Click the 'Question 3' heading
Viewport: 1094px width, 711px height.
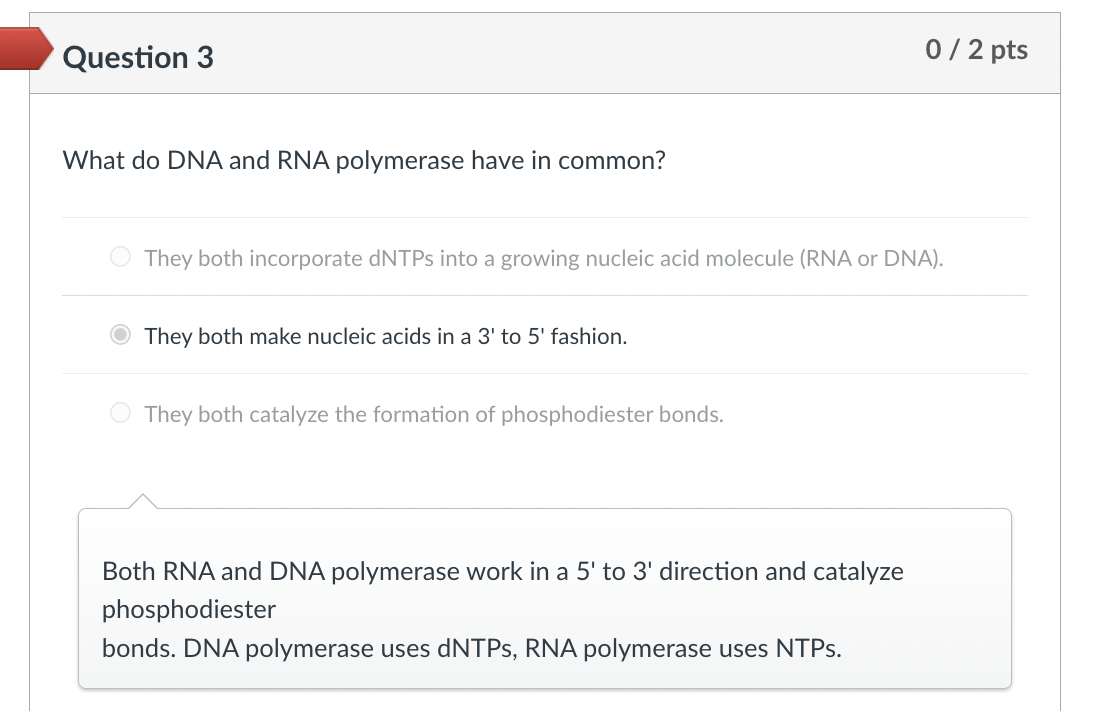click(138, 57)
